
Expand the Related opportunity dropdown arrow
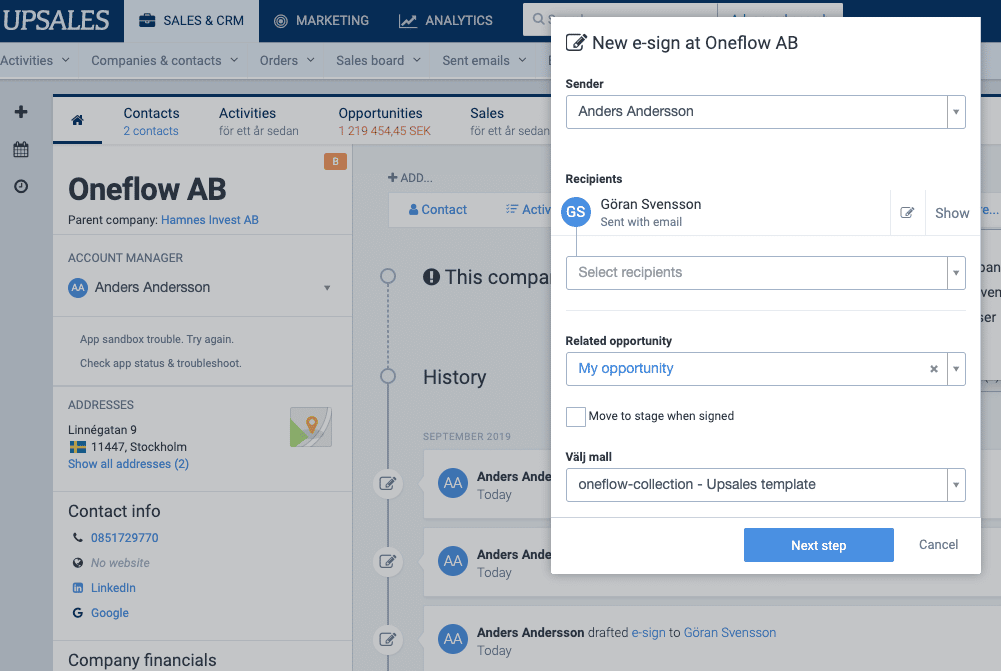pos(956,369)
